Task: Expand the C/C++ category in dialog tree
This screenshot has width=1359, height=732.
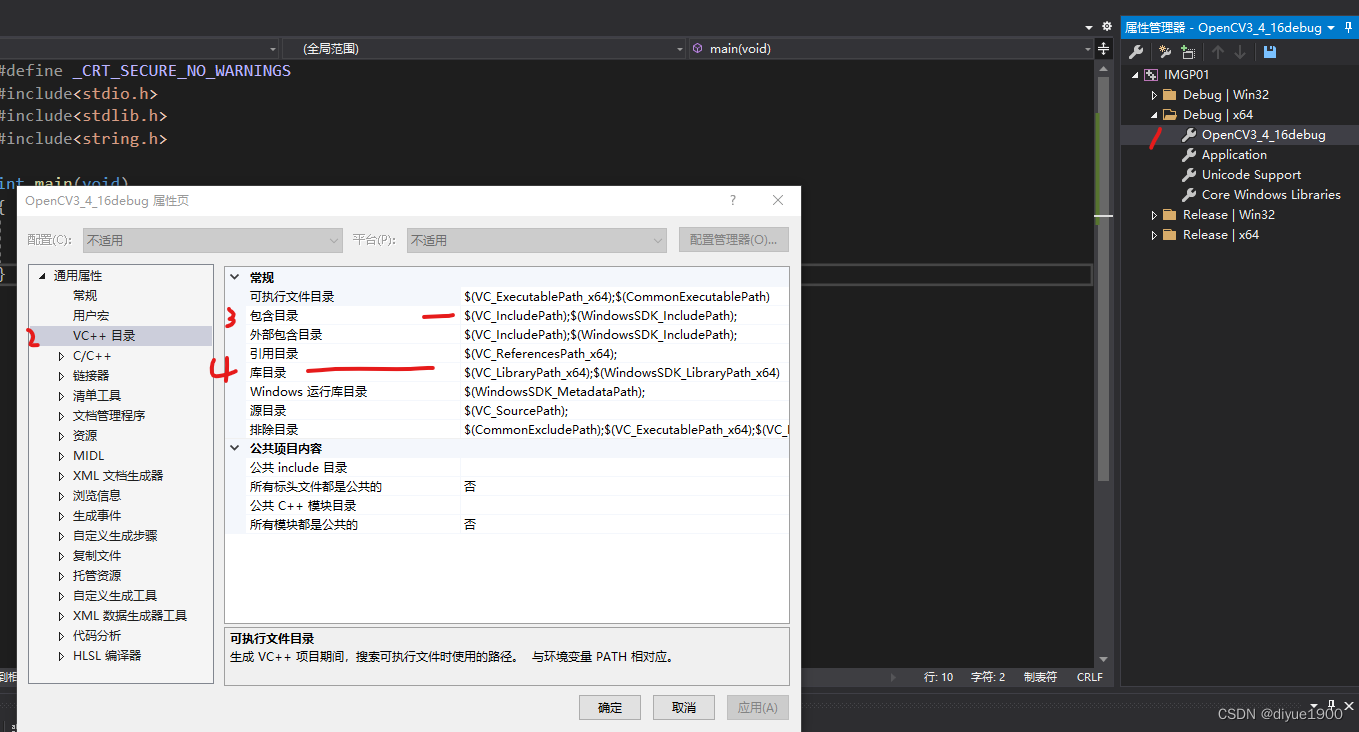Action: click(x=61, y=356)
